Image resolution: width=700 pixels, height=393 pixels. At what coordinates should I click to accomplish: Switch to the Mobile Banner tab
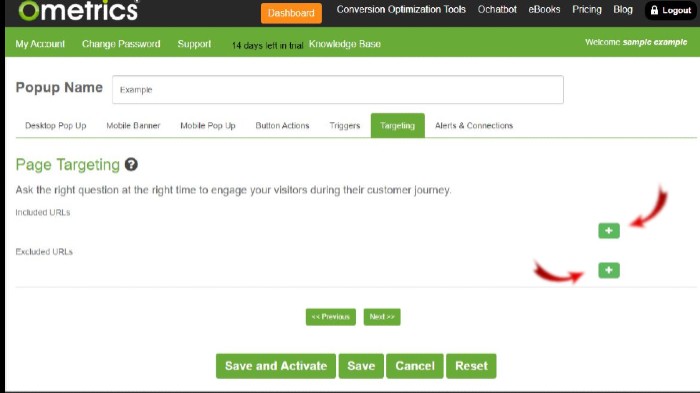[x=133, y=125]
